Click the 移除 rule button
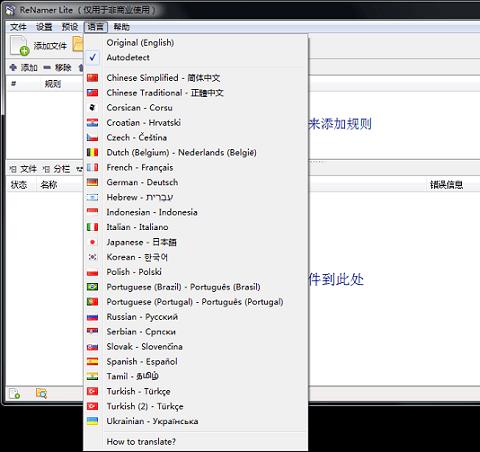Screen dimensions: 480x452 pyautogui.click(x=57, y=68)
